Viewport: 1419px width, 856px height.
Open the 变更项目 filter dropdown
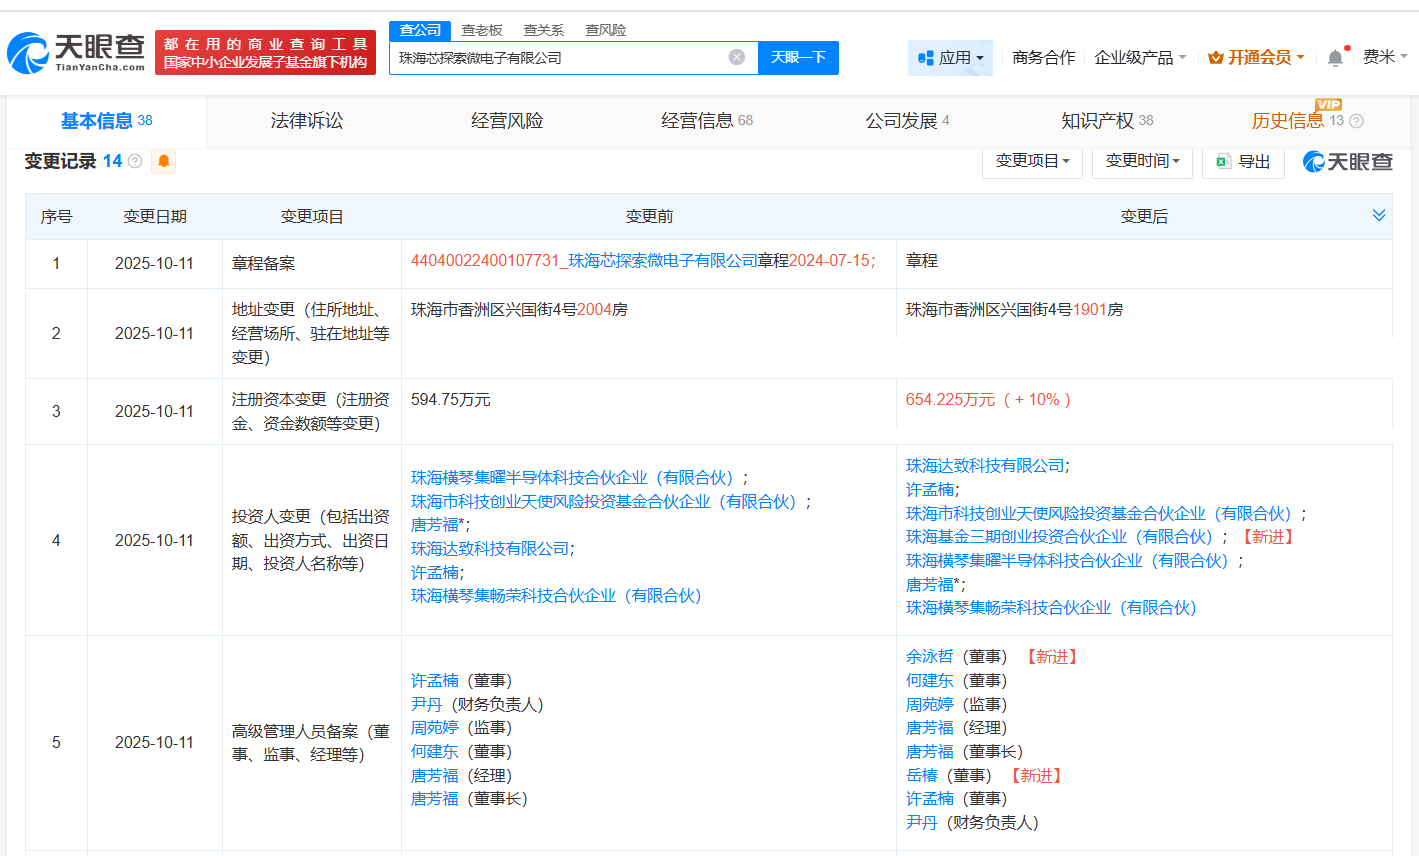click(x=1032, y=161)
